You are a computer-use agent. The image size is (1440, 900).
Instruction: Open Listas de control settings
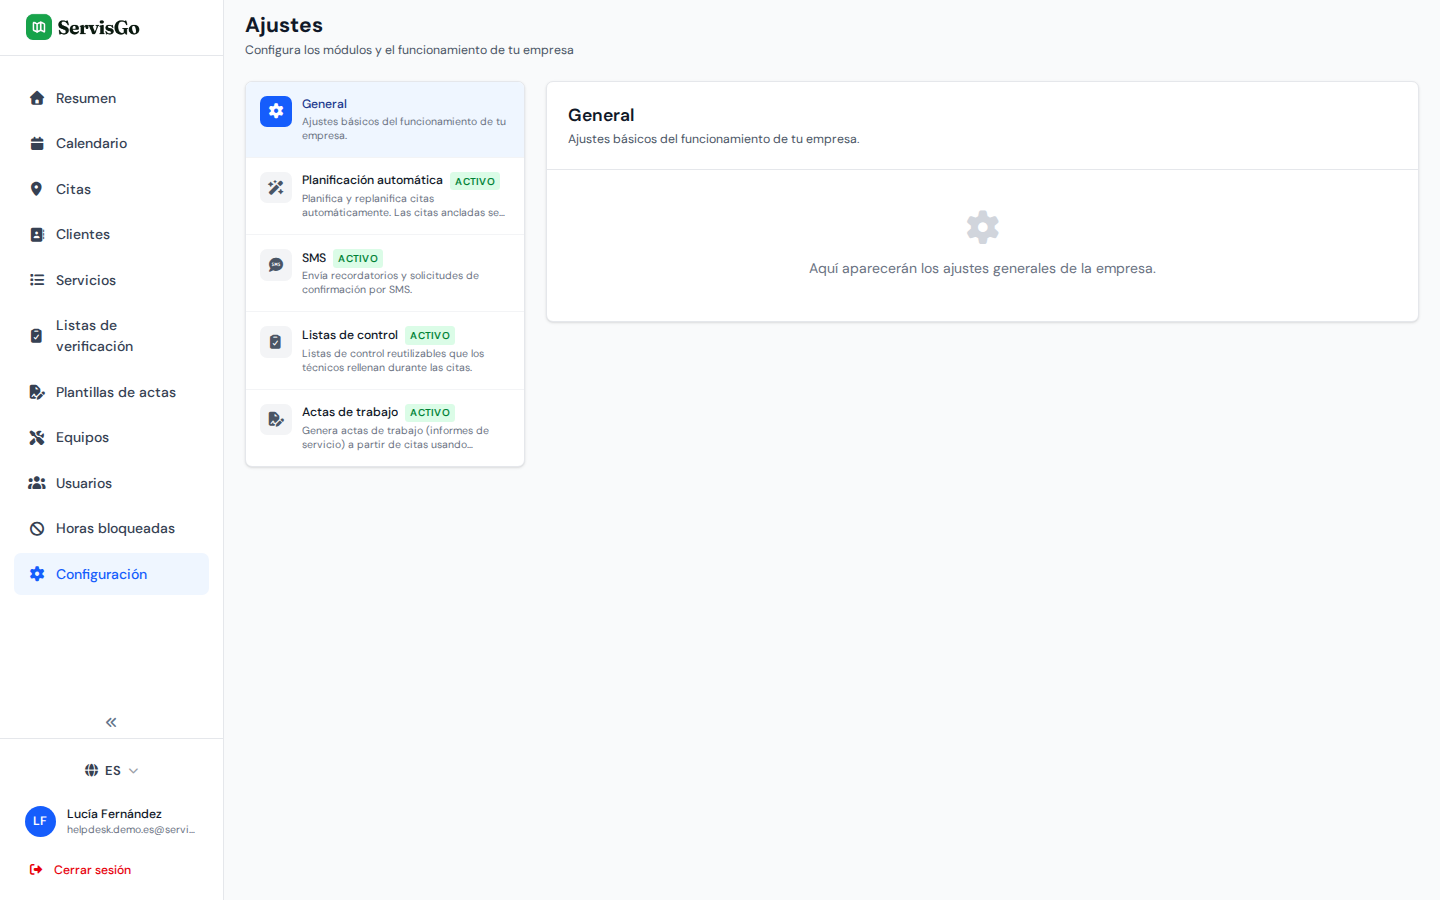[x=385, y=350]
